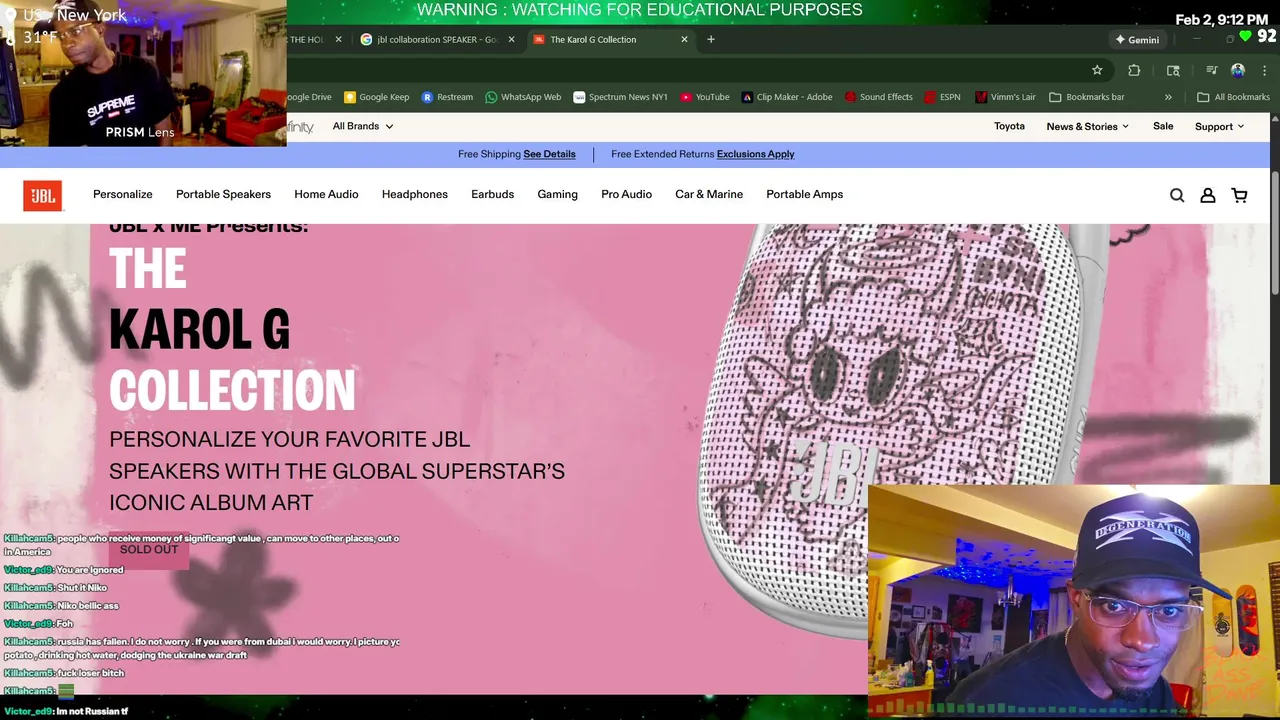1280x720 pixels.
Task: Click the SOLD OUT button
Action: tap(148, 550)
